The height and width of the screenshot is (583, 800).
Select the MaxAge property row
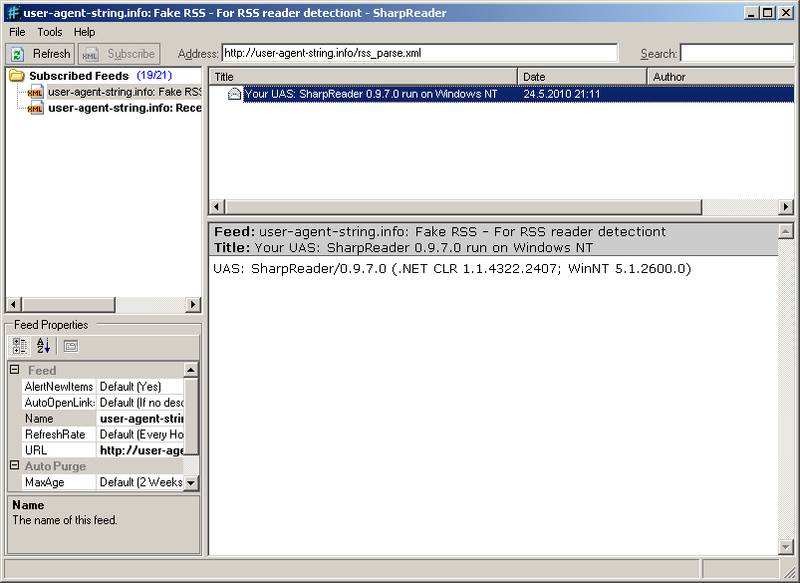click(103, 482)
